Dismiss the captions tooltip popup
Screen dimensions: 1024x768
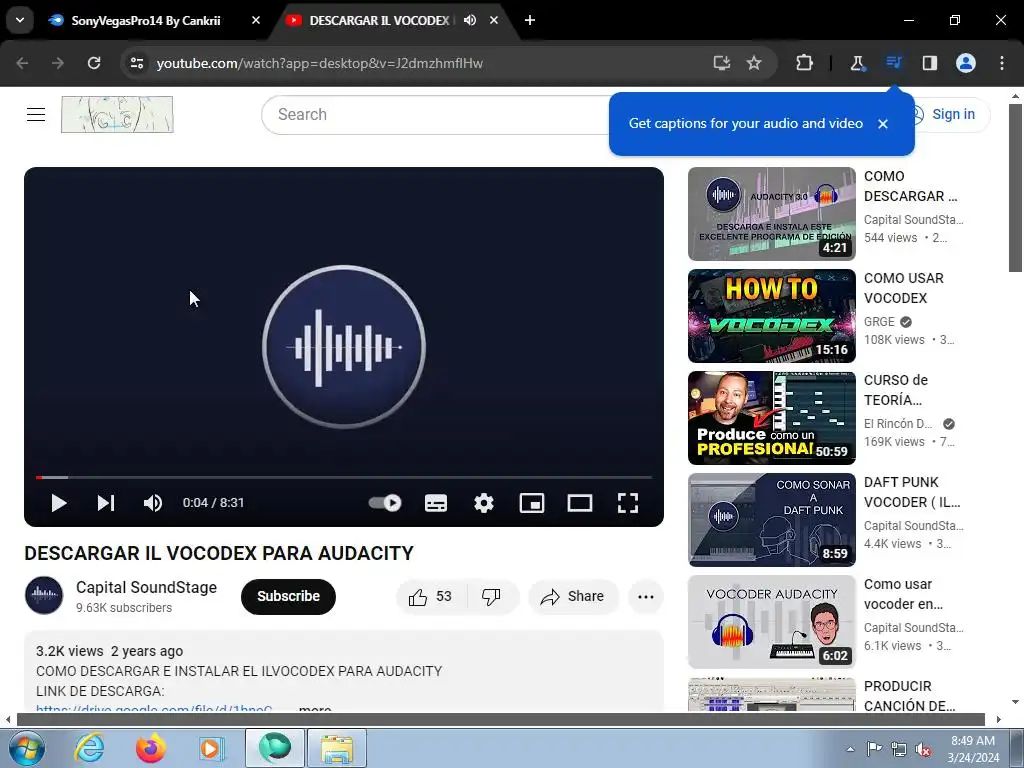[x=883, y=124]
